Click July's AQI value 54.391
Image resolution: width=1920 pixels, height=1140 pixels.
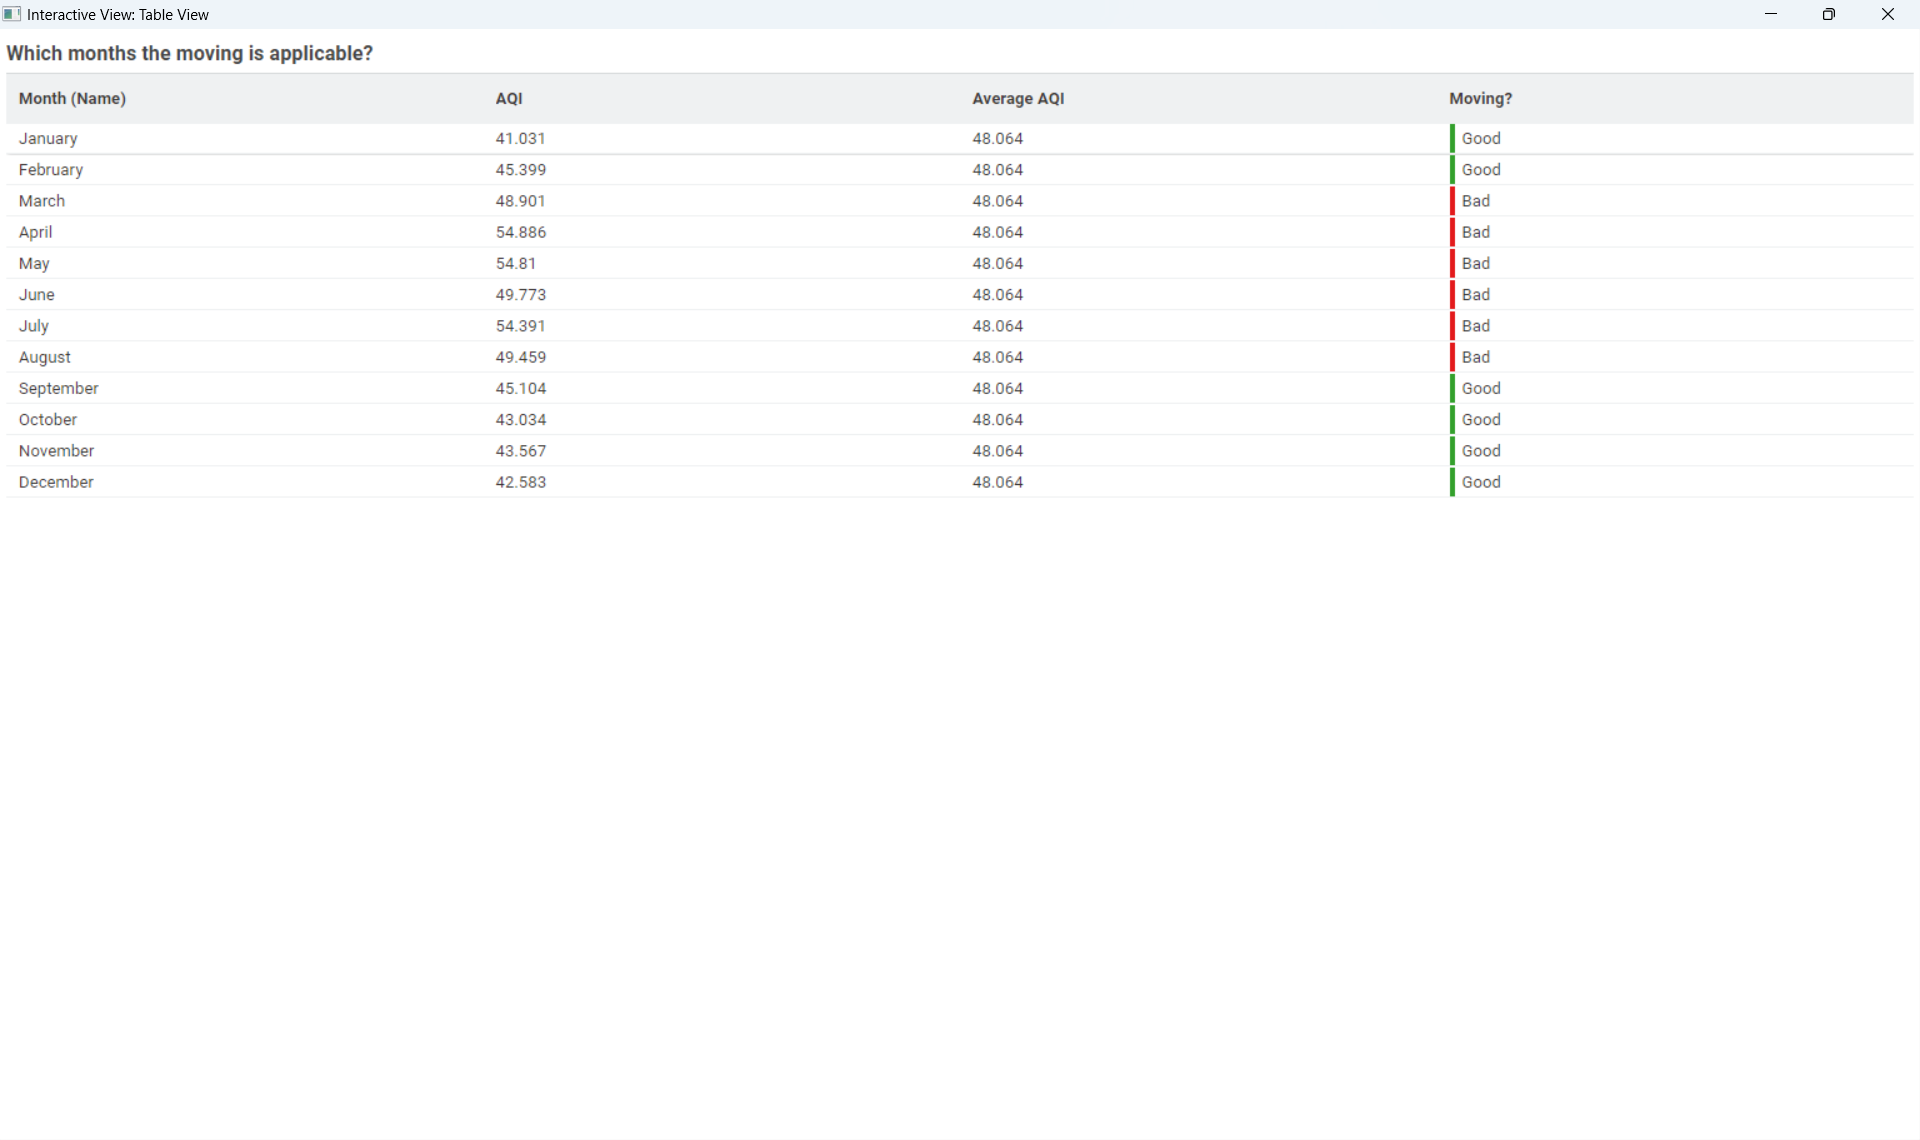click(520, 326)
